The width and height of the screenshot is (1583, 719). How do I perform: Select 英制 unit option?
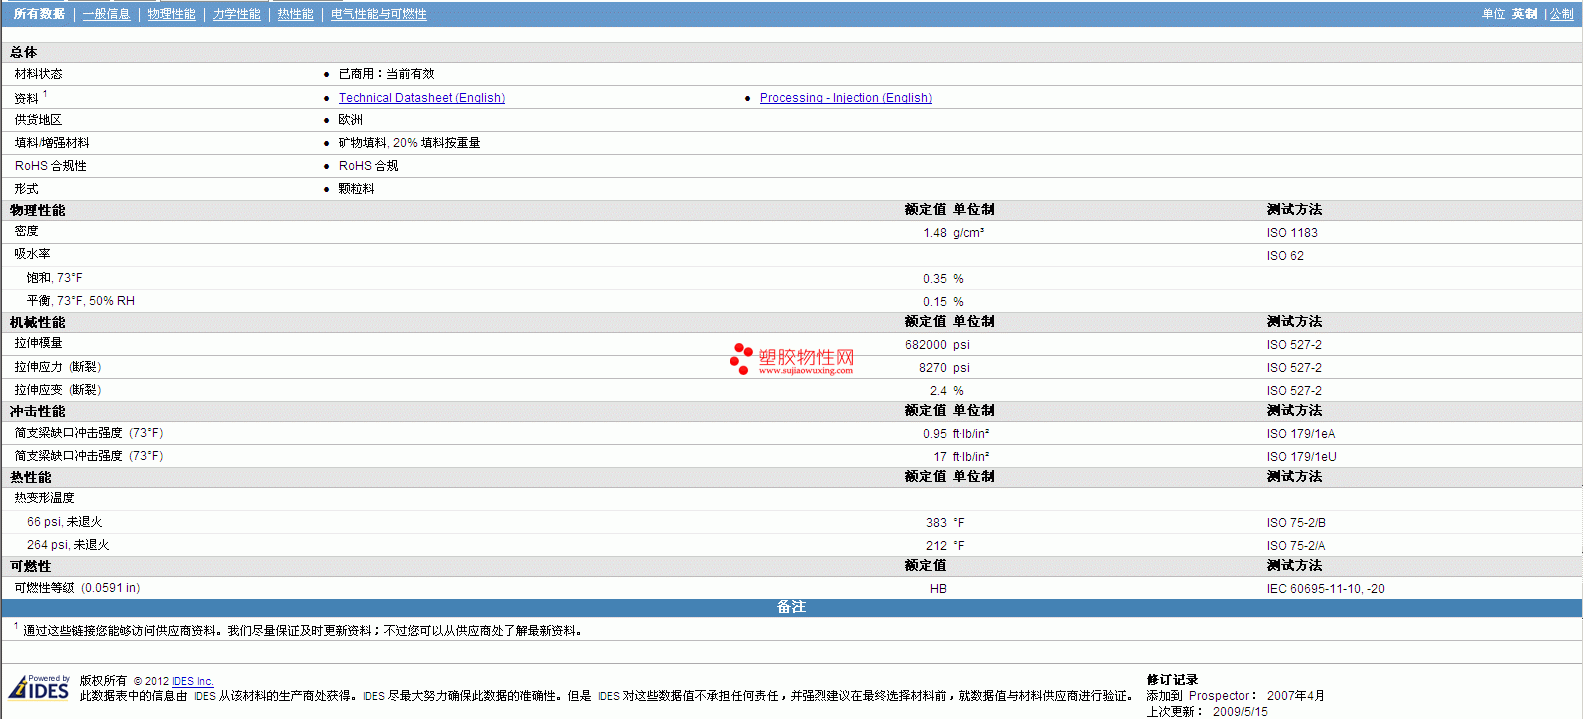1524,14
